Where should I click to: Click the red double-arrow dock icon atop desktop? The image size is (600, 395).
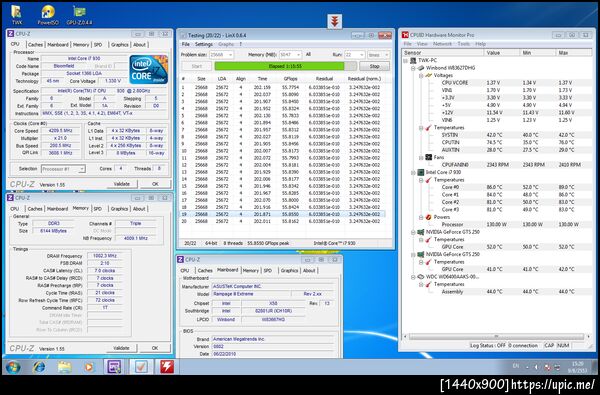point(334,22)
